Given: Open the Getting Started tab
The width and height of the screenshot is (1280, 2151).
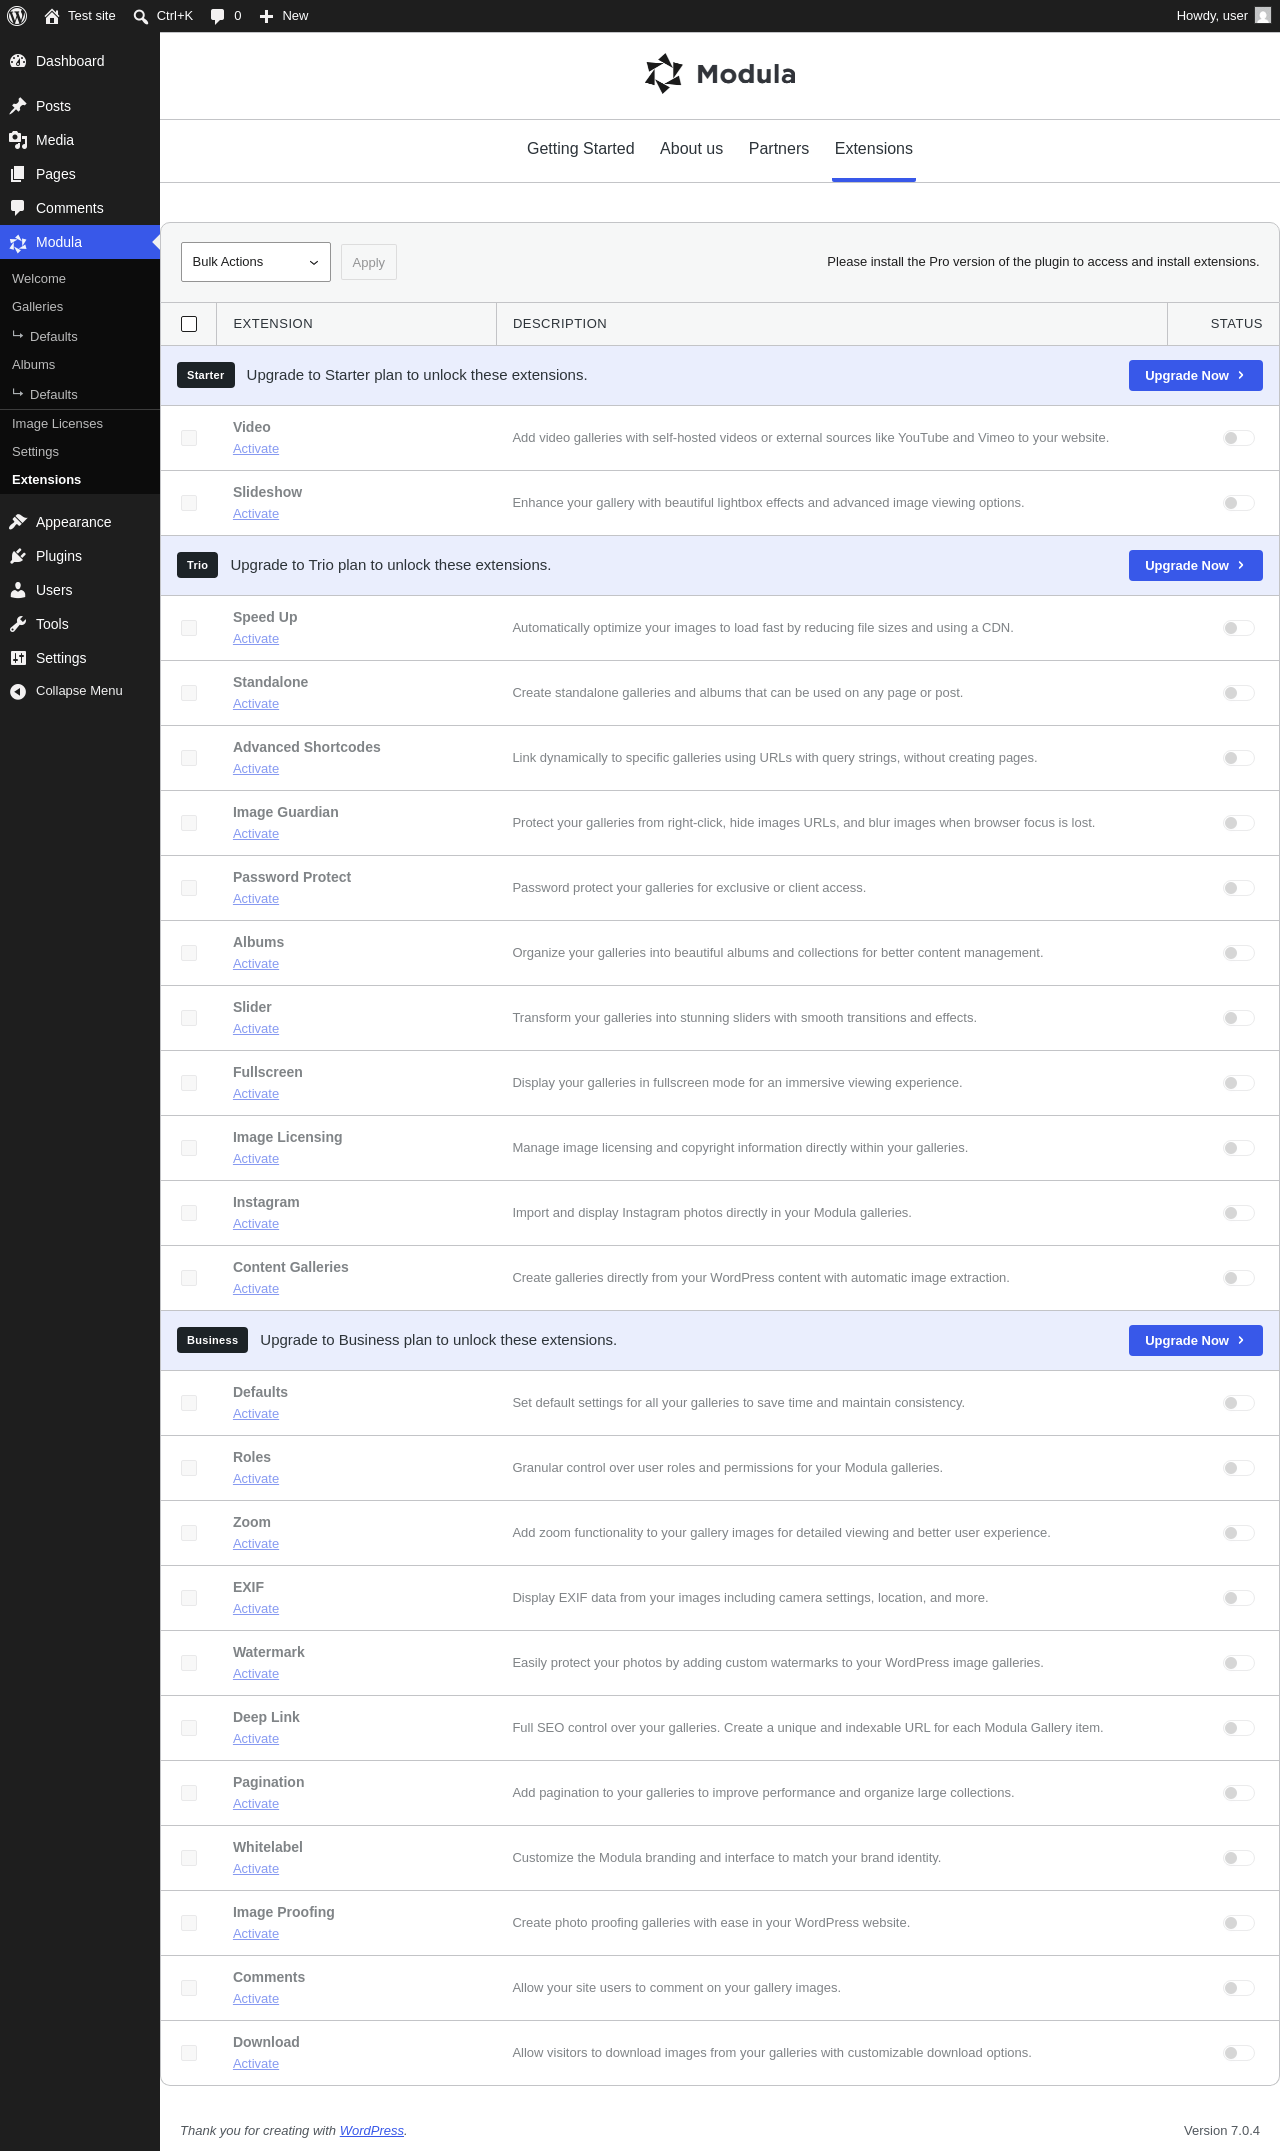Looking at the screenshot, I should point(581,149).
